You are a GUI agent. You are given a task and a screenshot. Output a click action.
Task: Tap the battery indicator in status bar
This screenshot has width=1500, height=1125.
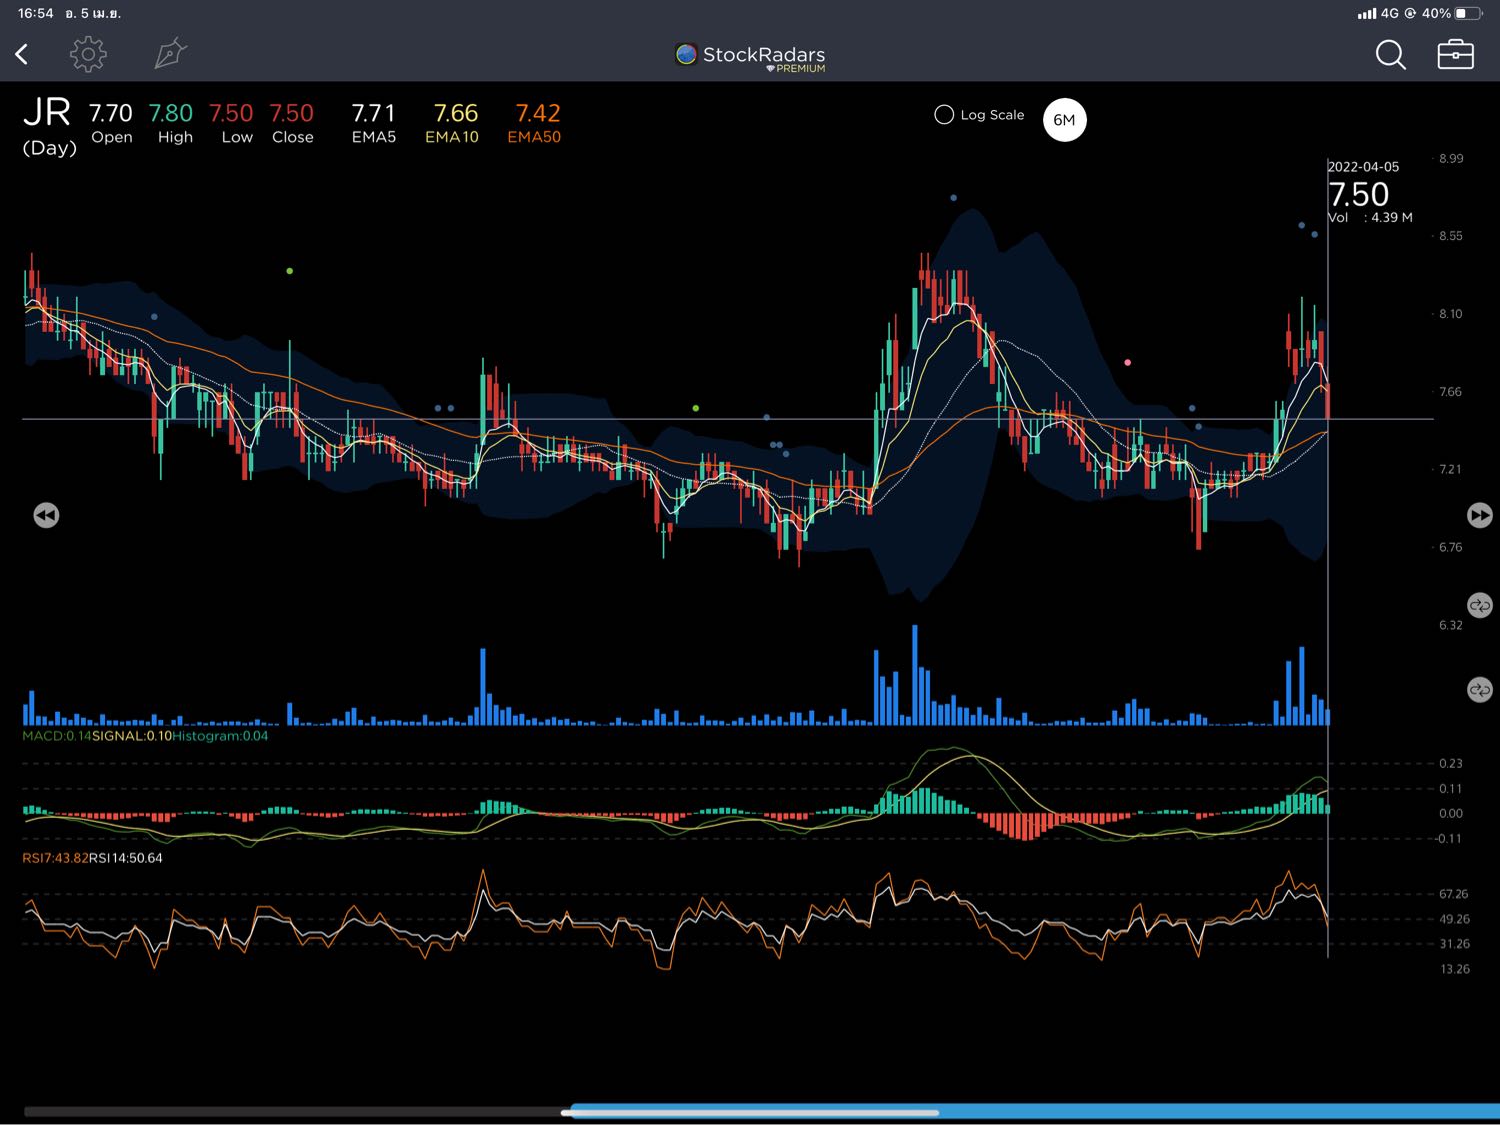click(1468, 13)
